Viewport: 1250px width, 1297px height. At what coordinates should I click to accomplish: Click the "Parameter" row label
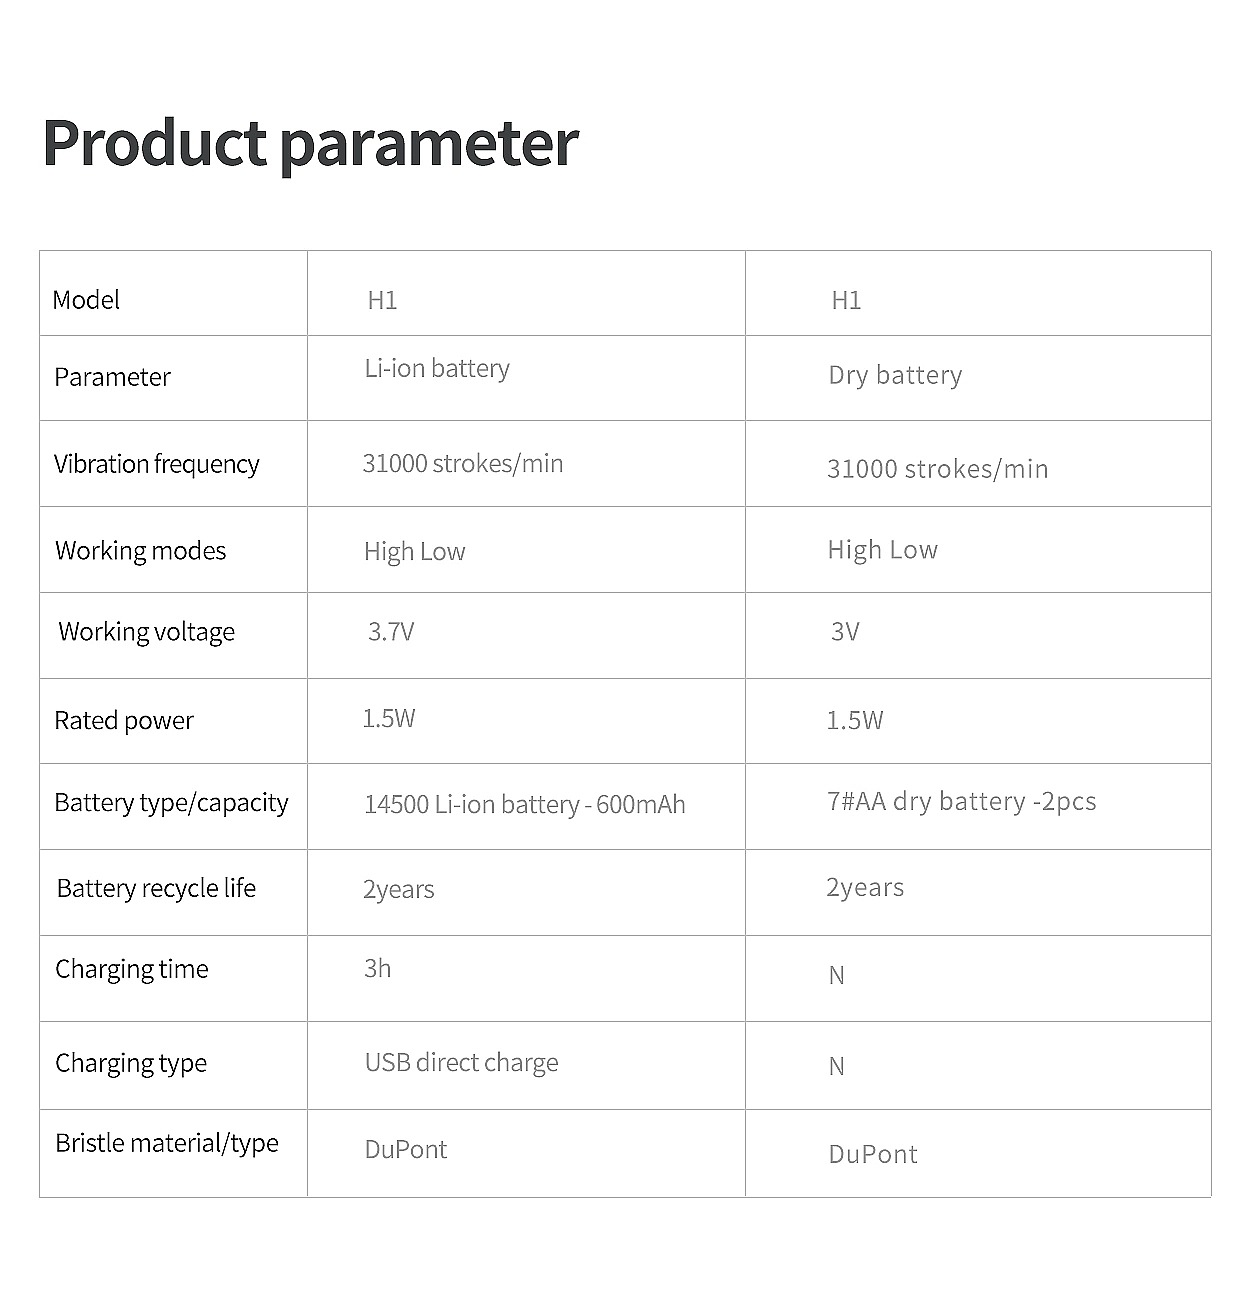point(112,377)
